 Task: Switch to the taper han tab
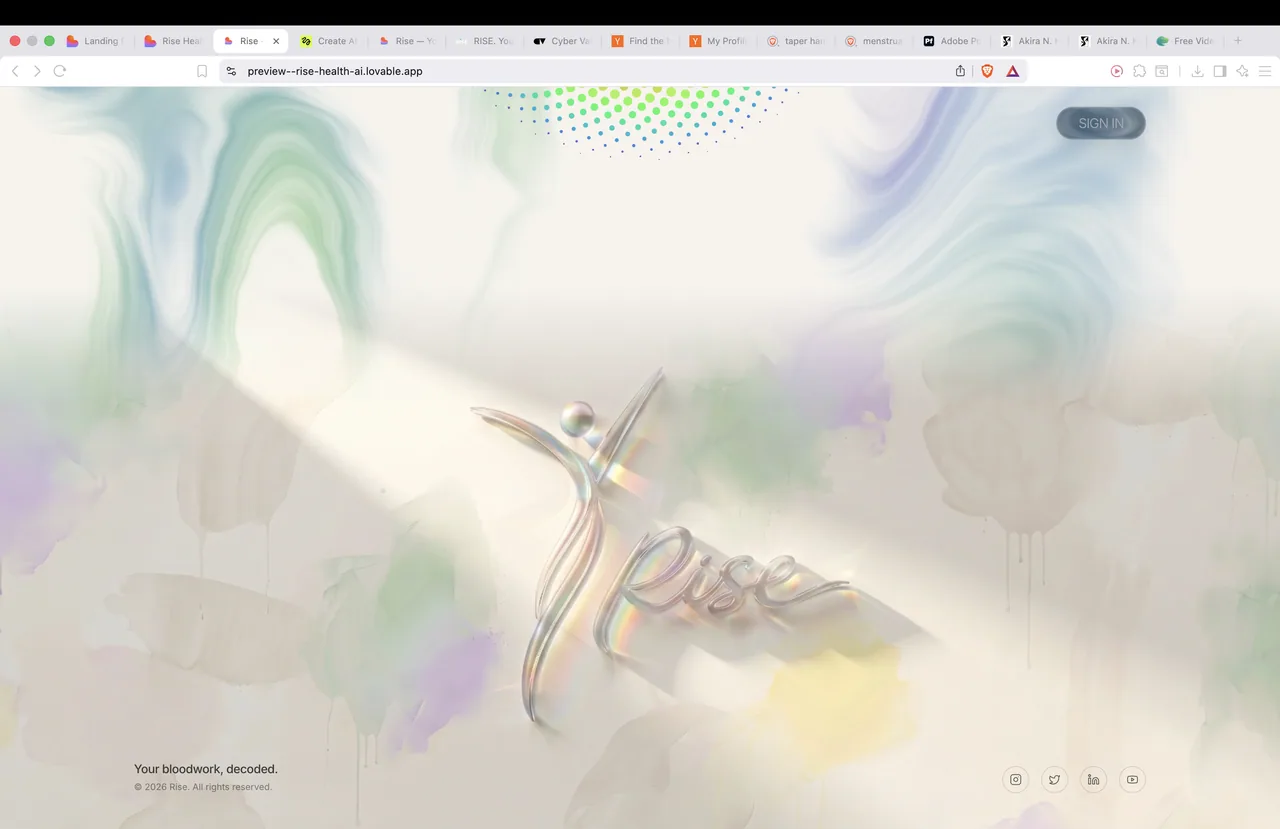click(795, 41)
